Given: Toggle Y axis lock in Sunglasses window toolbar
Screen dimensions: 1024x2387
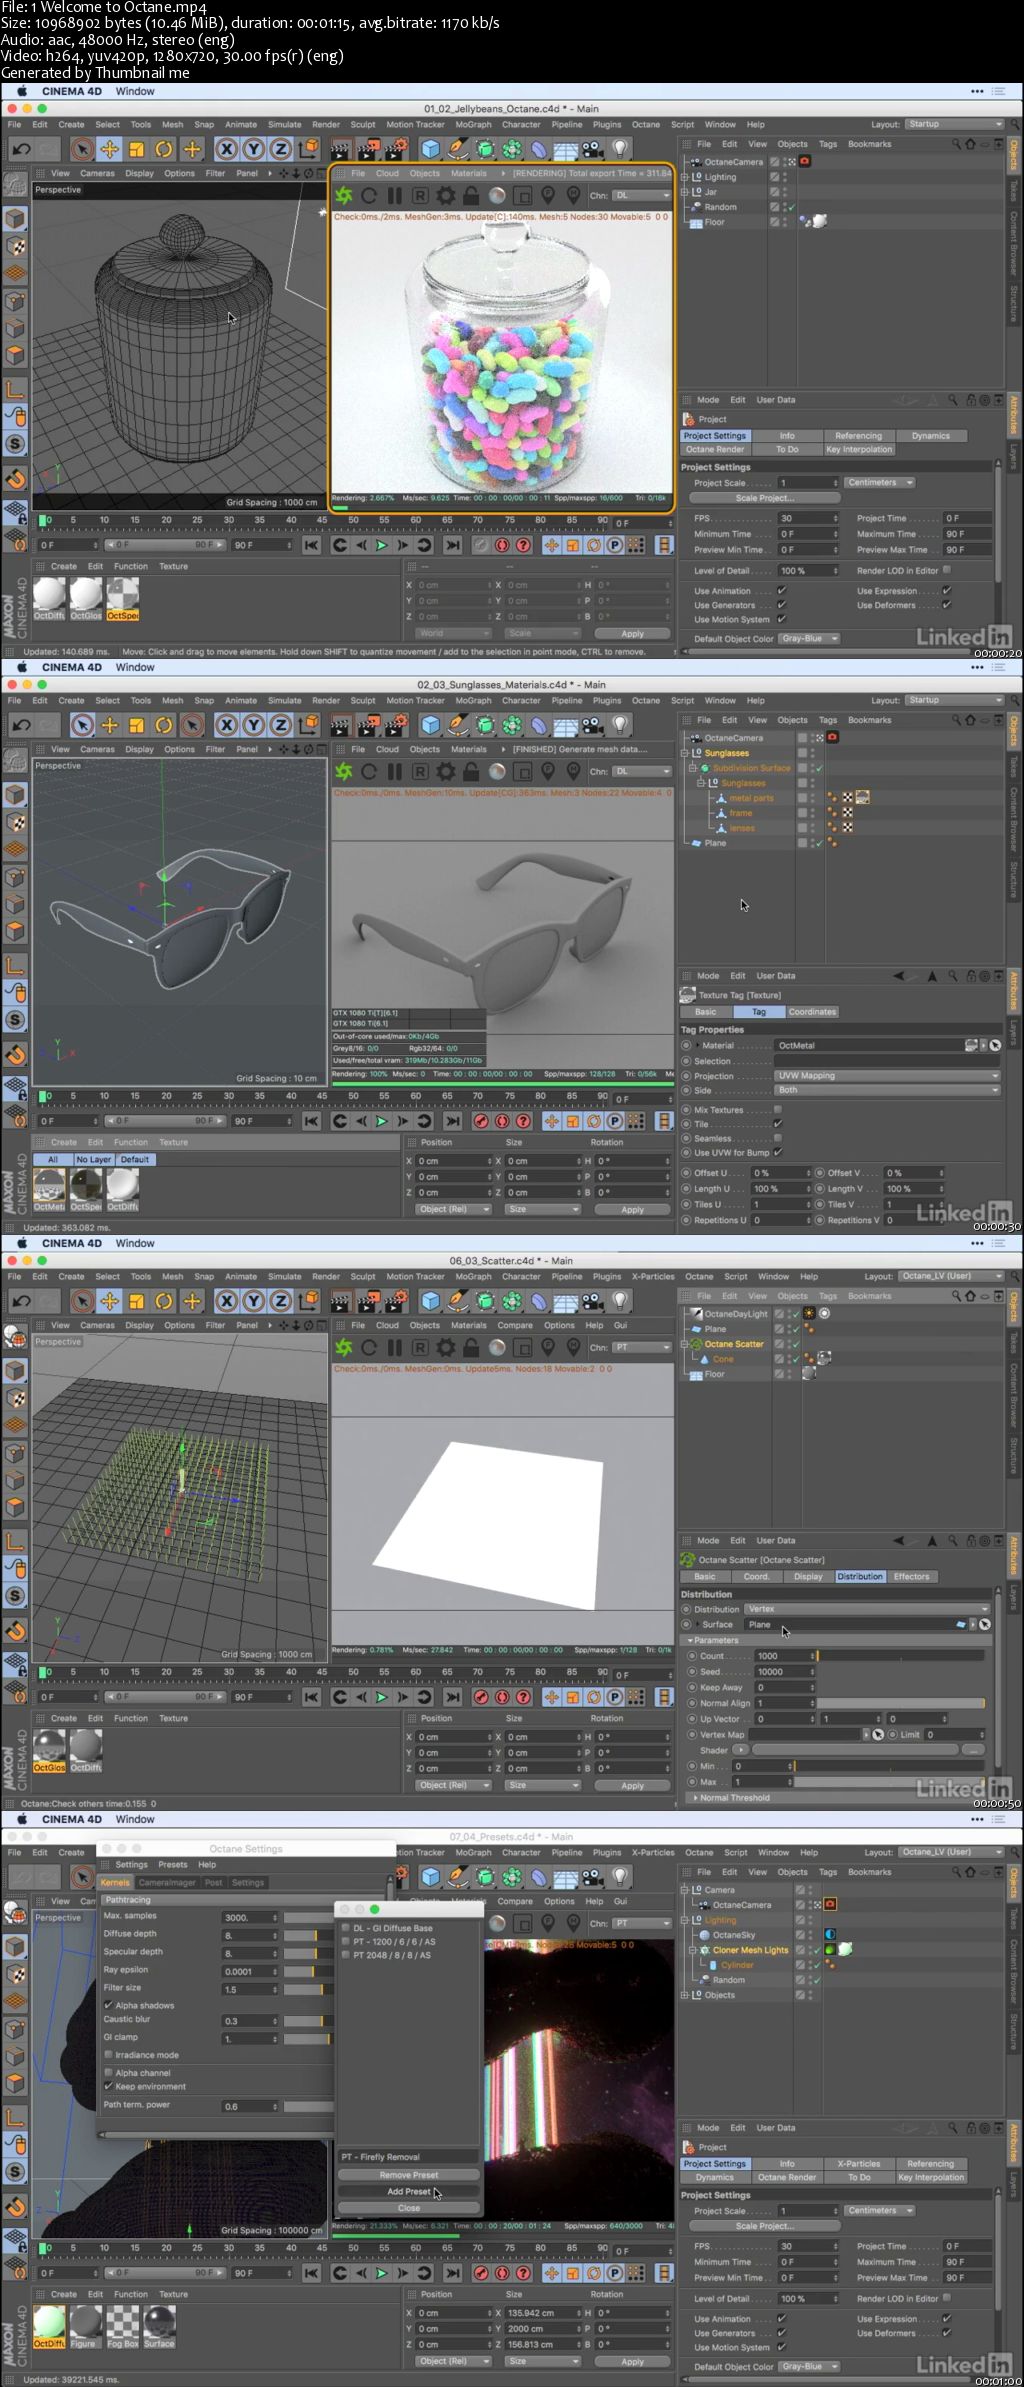Looking at the screenshot, I should [254, 725].
